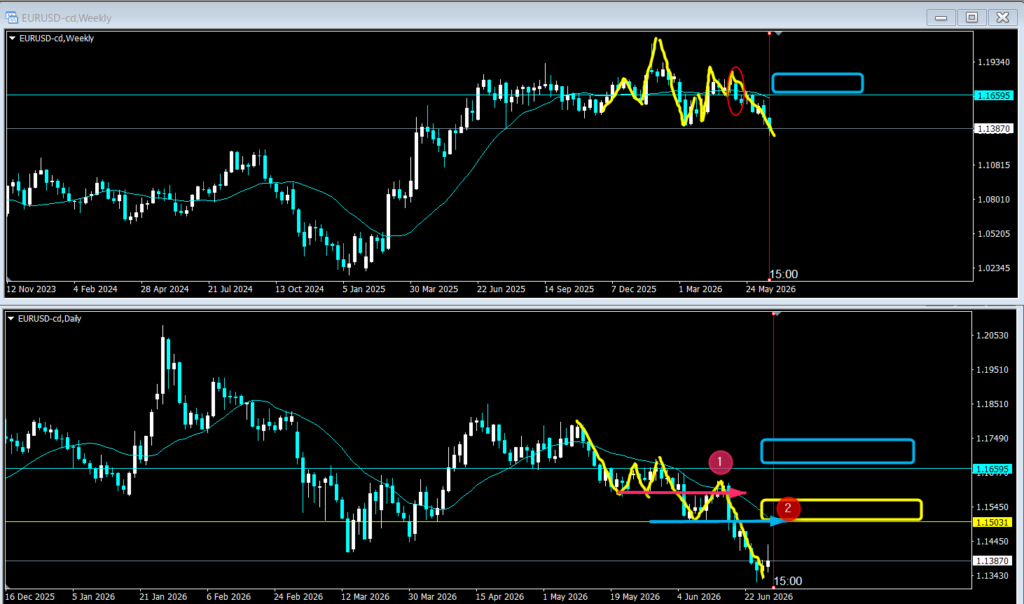Click the '30 Mar 2026' date label
This screenshot has height=604, width=1024.
click(x=432, y=596)
